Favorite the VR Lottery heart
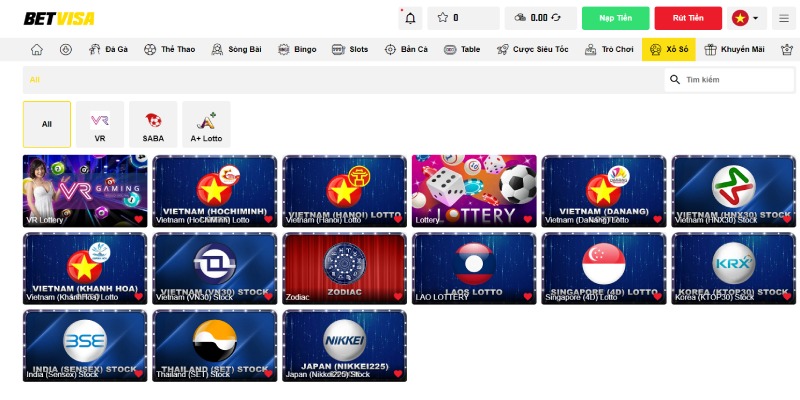 [x=139, y=219]
